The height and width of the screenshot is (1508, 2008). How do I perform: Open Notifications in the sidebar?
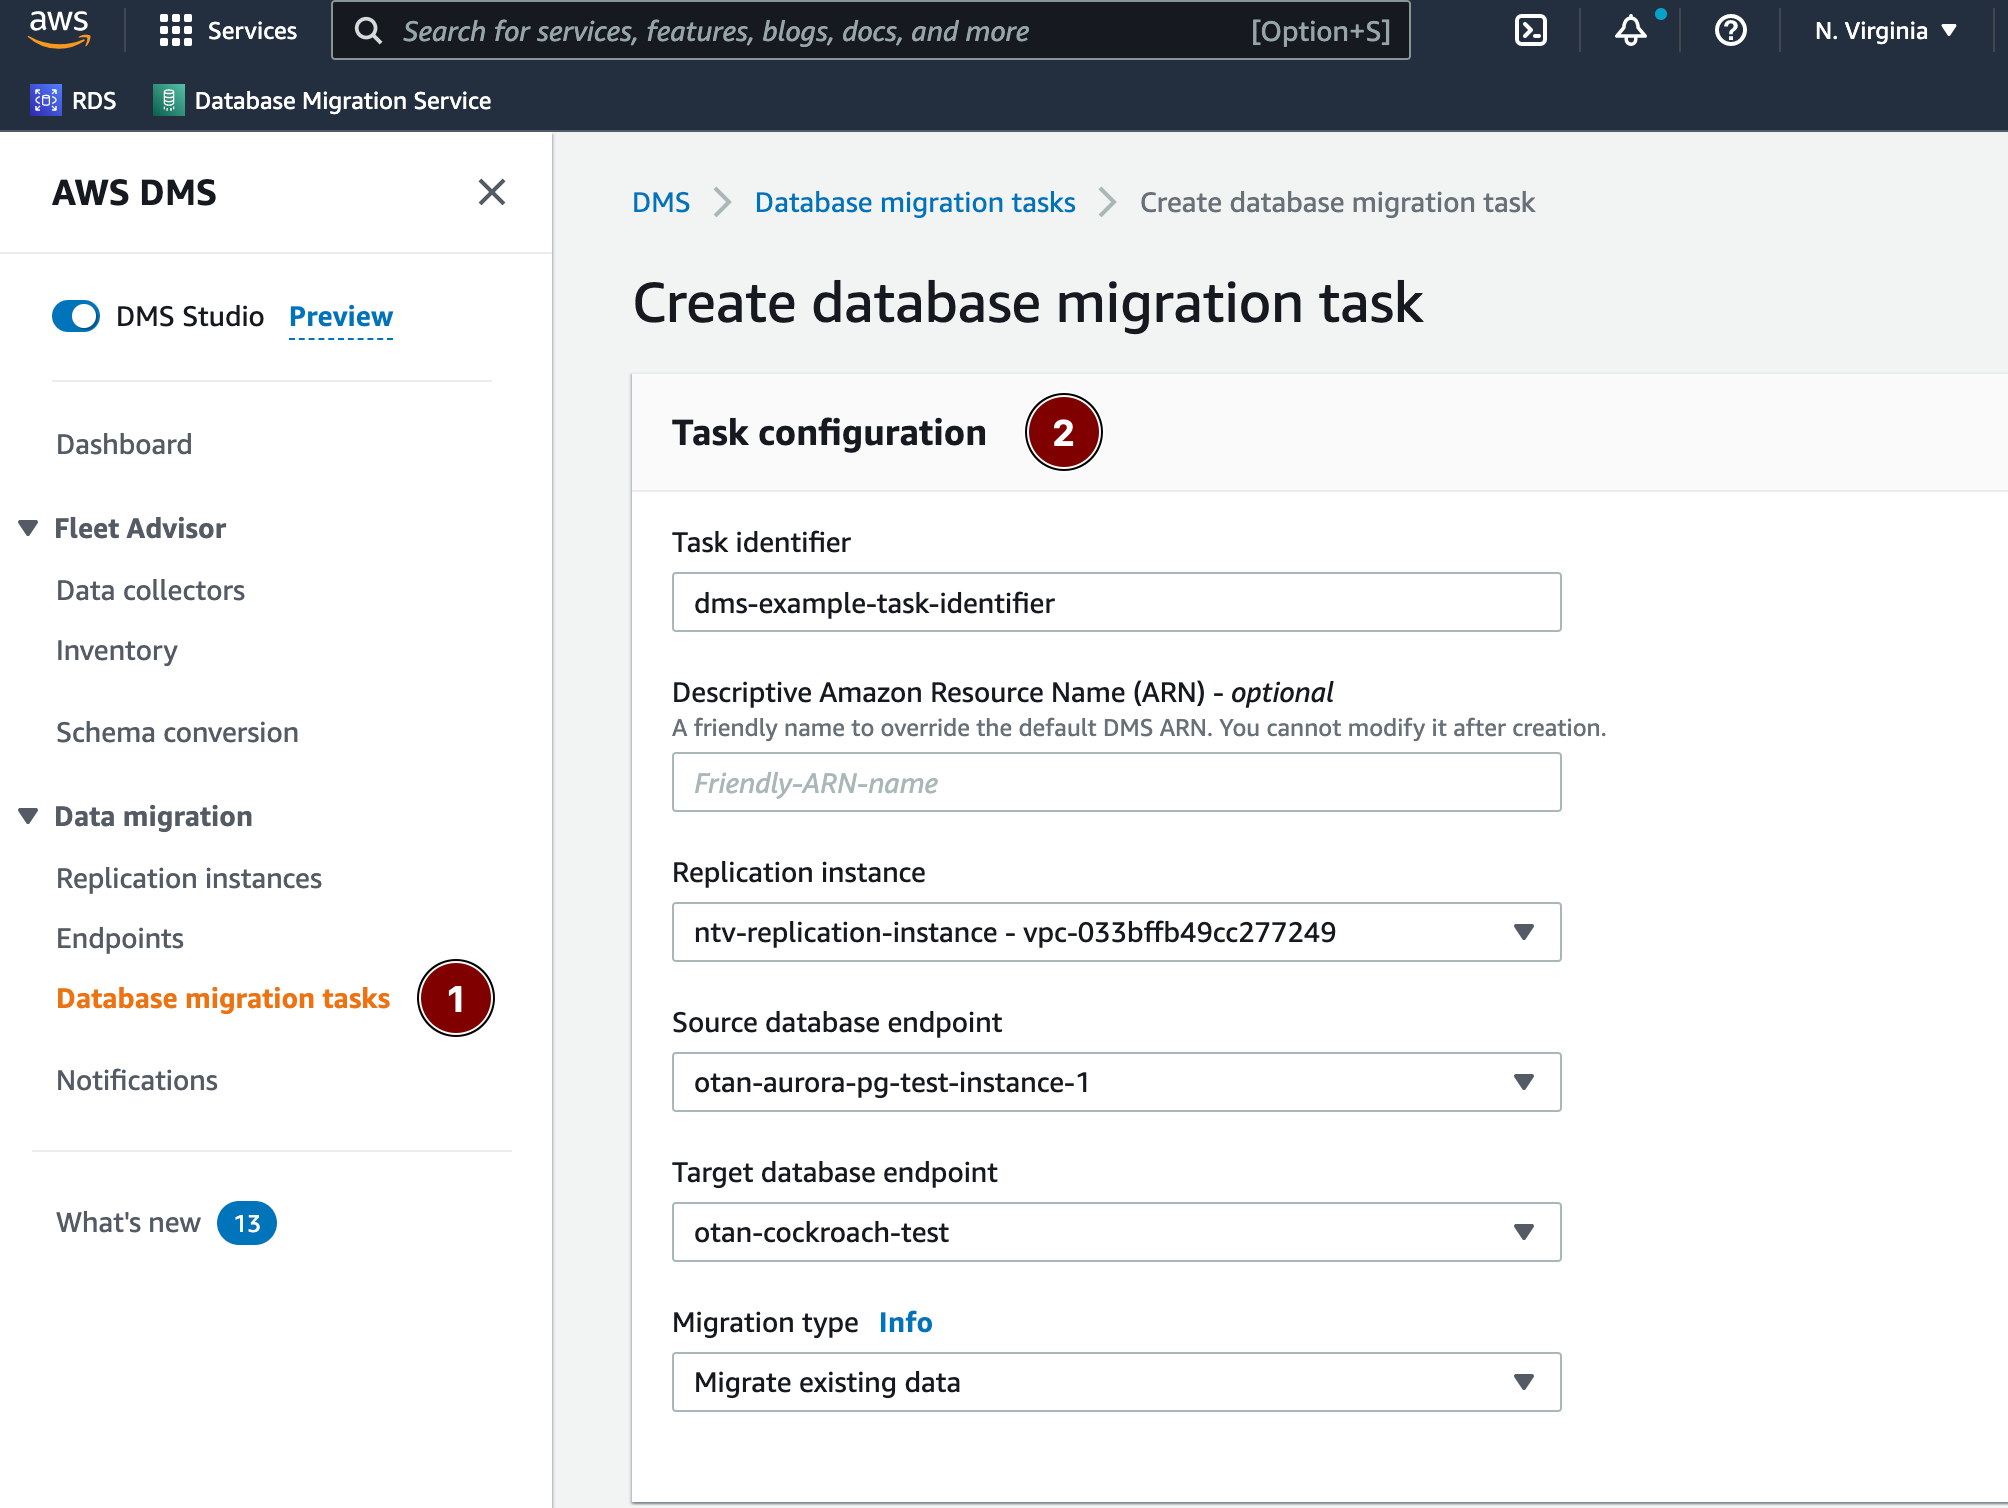pyautogui.click(x=137, y=1080)
